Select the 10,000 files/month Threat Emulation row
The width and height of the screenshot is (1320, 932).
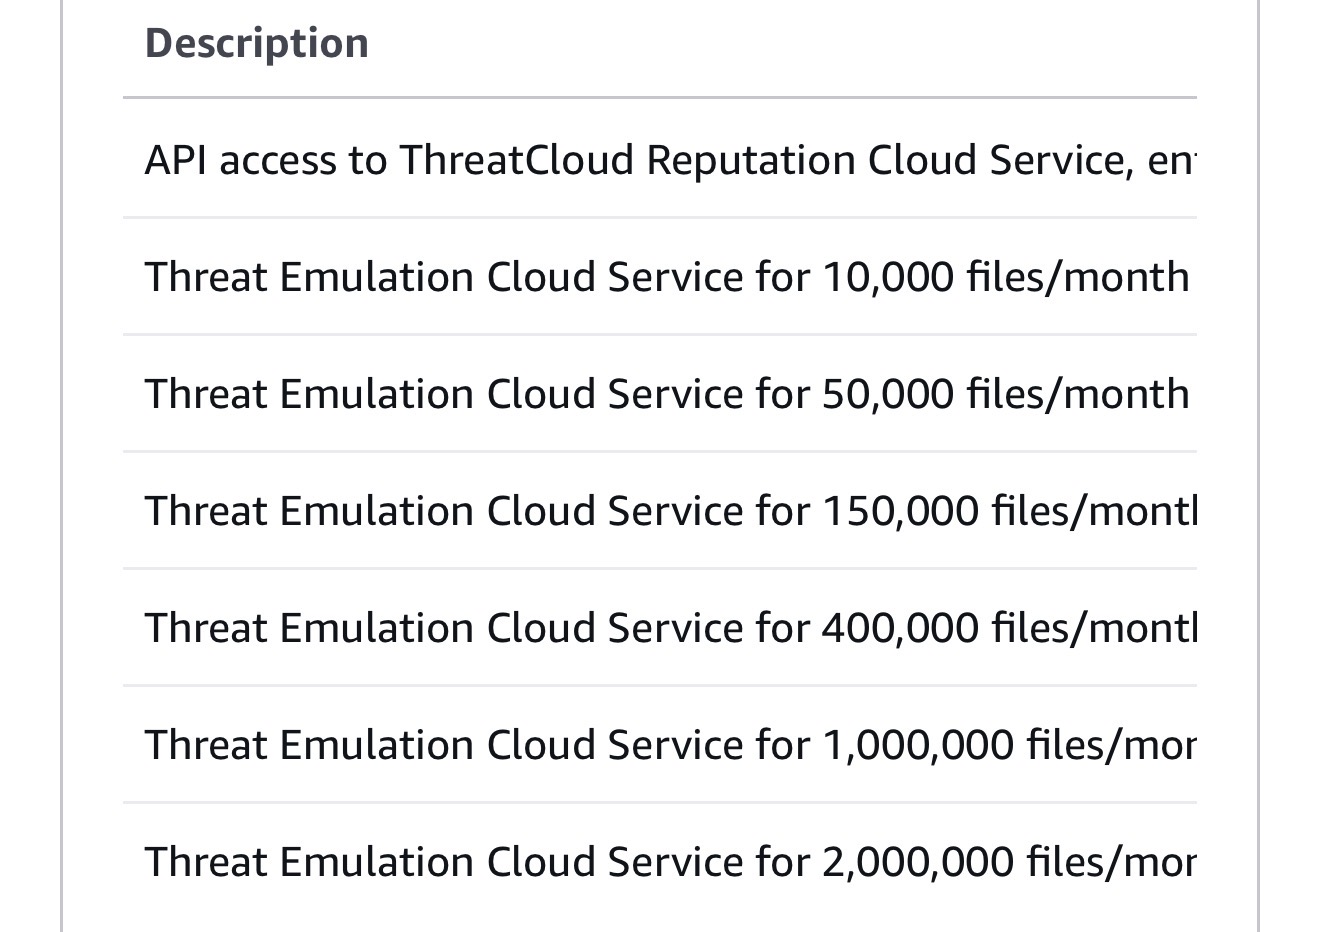coord(660,277)
